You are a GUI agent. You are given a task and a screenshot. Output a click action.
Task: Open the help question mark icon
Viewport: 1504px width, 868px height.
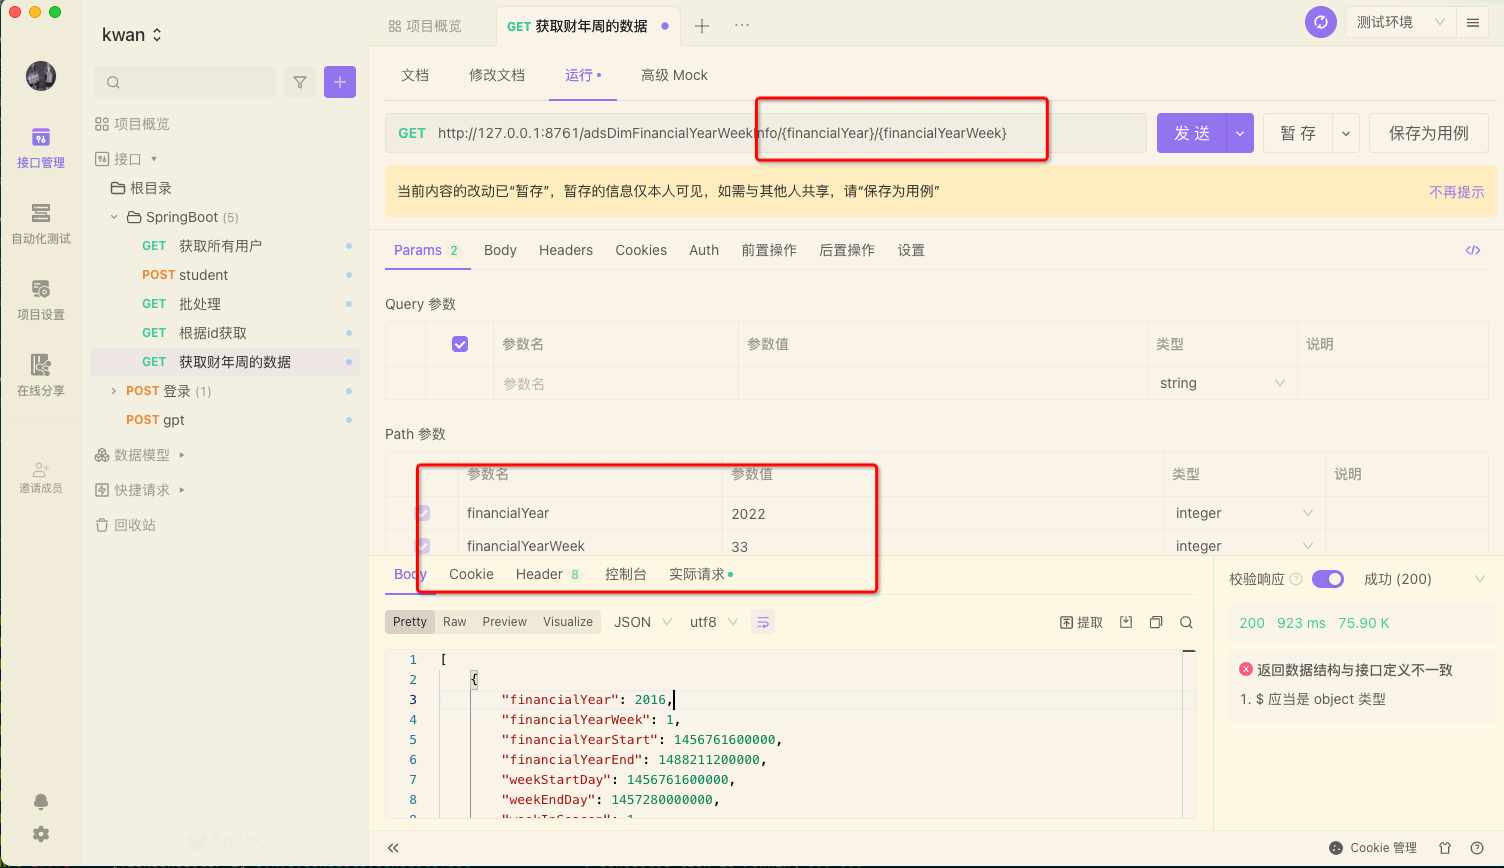[1477, 848]
